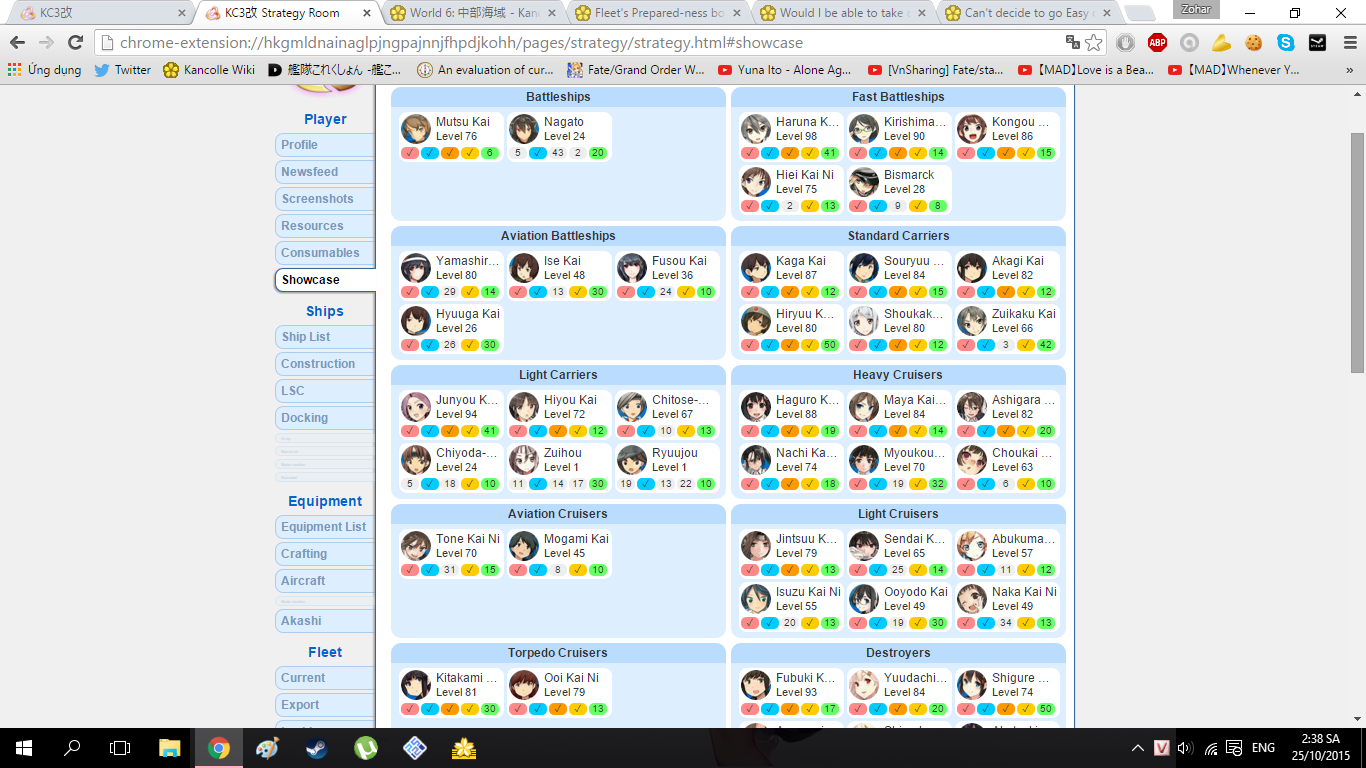Open the Skype extension icon

(x=1285, y=43)
